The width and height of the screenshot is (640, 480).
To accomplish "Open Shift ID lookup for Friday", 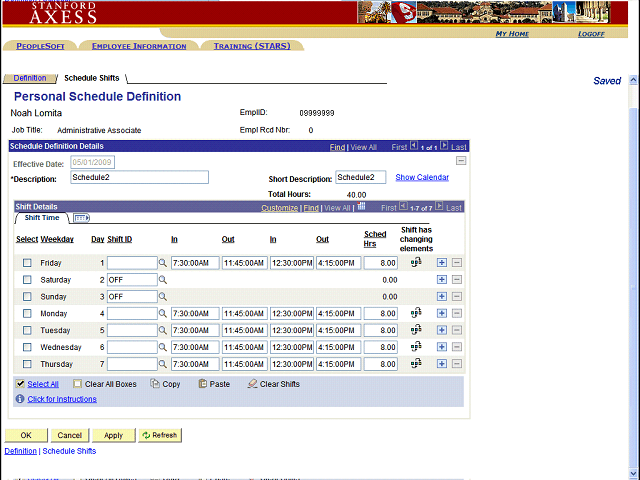I will tap(163, 263).
